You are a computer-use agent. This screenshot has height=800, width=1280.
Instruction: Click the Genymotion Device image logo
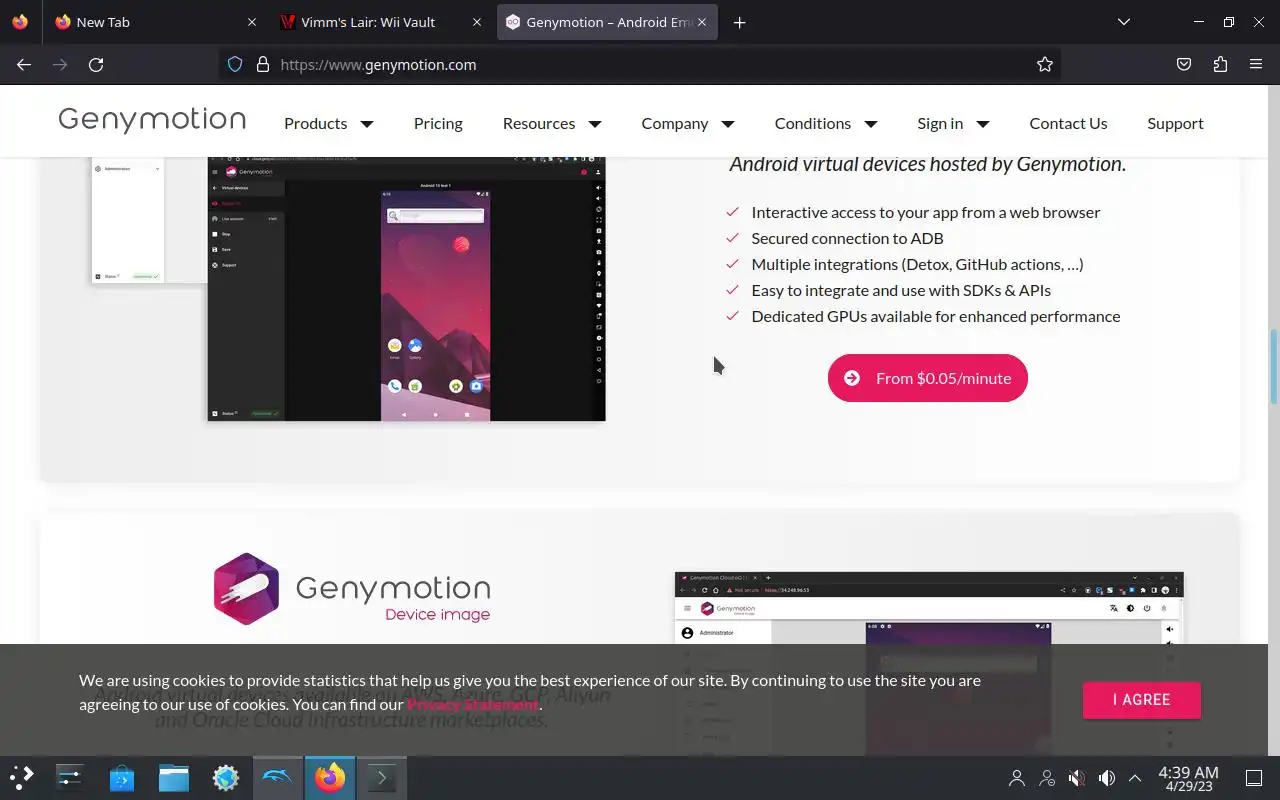coord(352,588)
